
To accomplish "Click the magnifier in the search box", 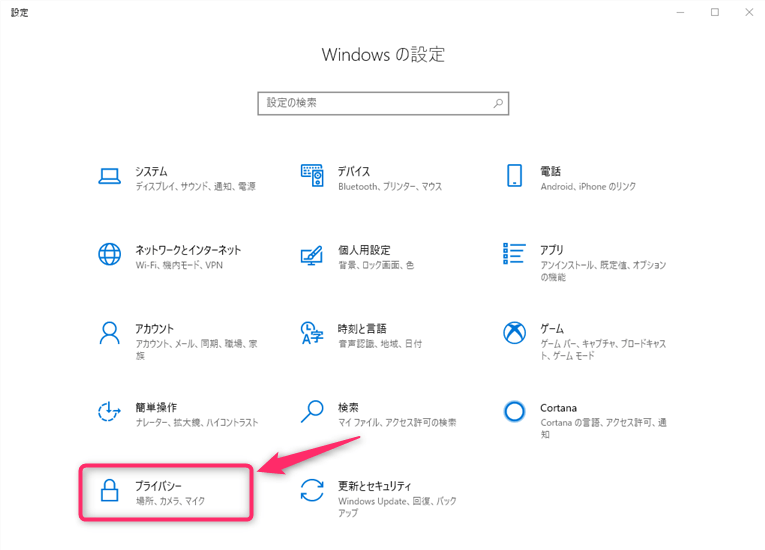I will pos(498,103).
